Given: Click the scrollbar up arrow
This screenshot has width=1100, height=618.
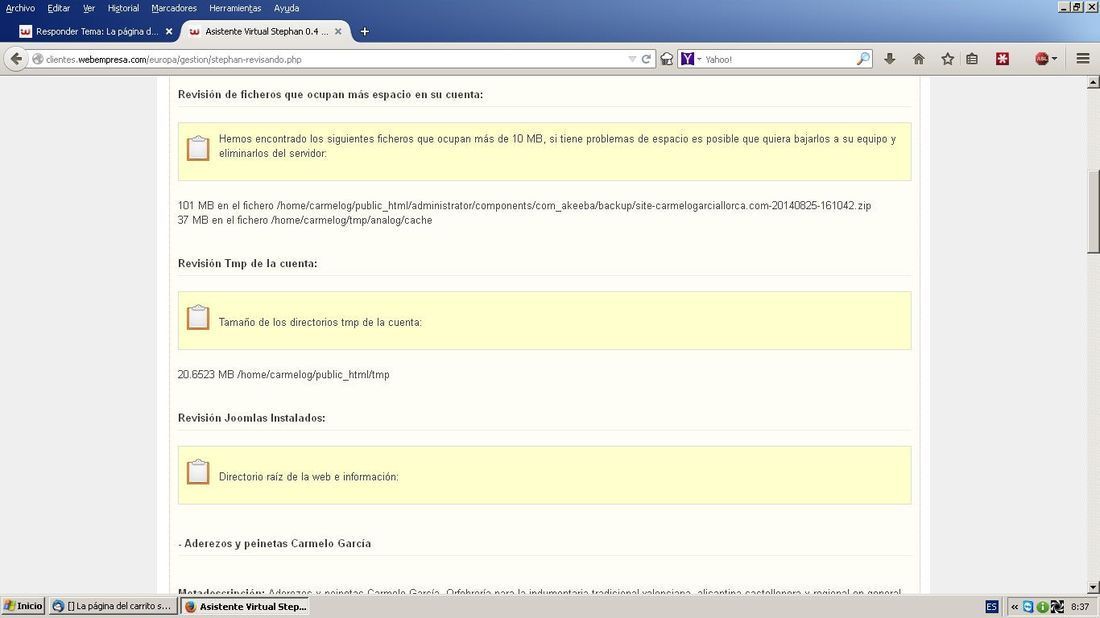Looking at the screenshot, I should pos(1093,83).
